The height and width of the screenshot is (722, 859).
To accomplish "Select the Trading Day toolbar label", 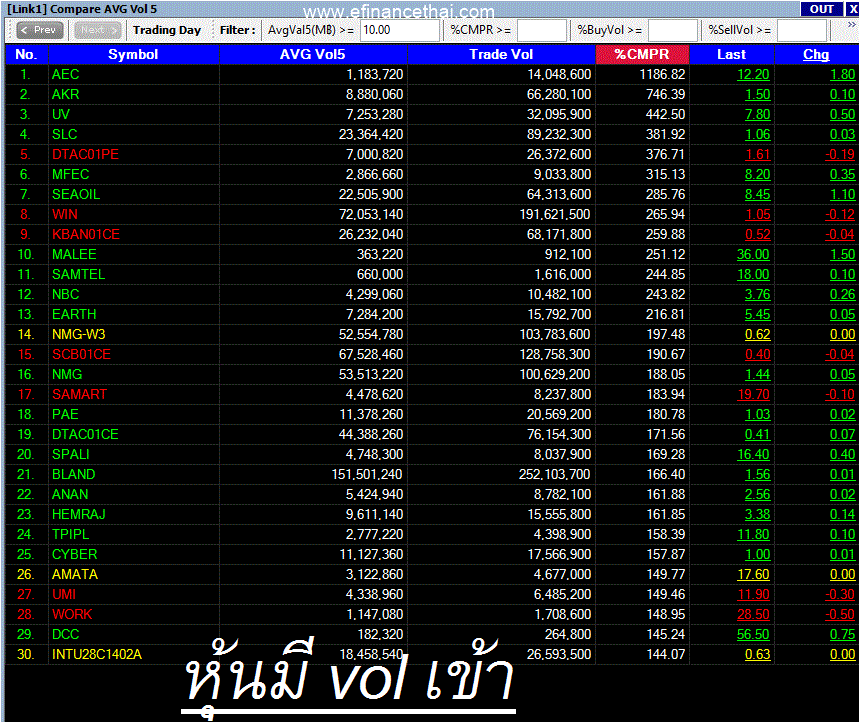I will 167,30.
